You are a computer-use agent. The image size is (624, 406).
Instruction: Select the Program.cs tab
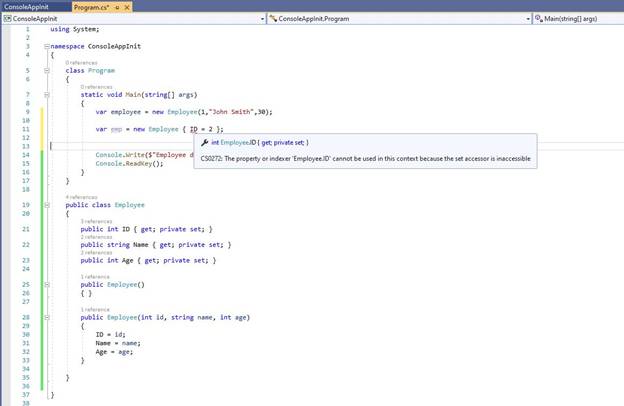point(92,7)
